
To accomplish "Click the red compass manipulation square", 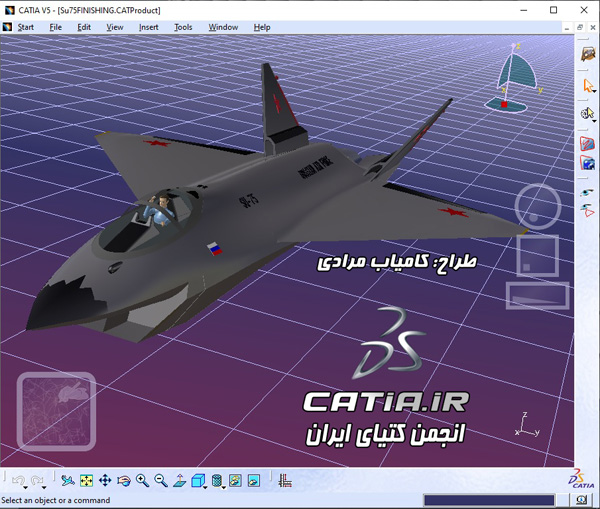I will click(x=504, y=104).
